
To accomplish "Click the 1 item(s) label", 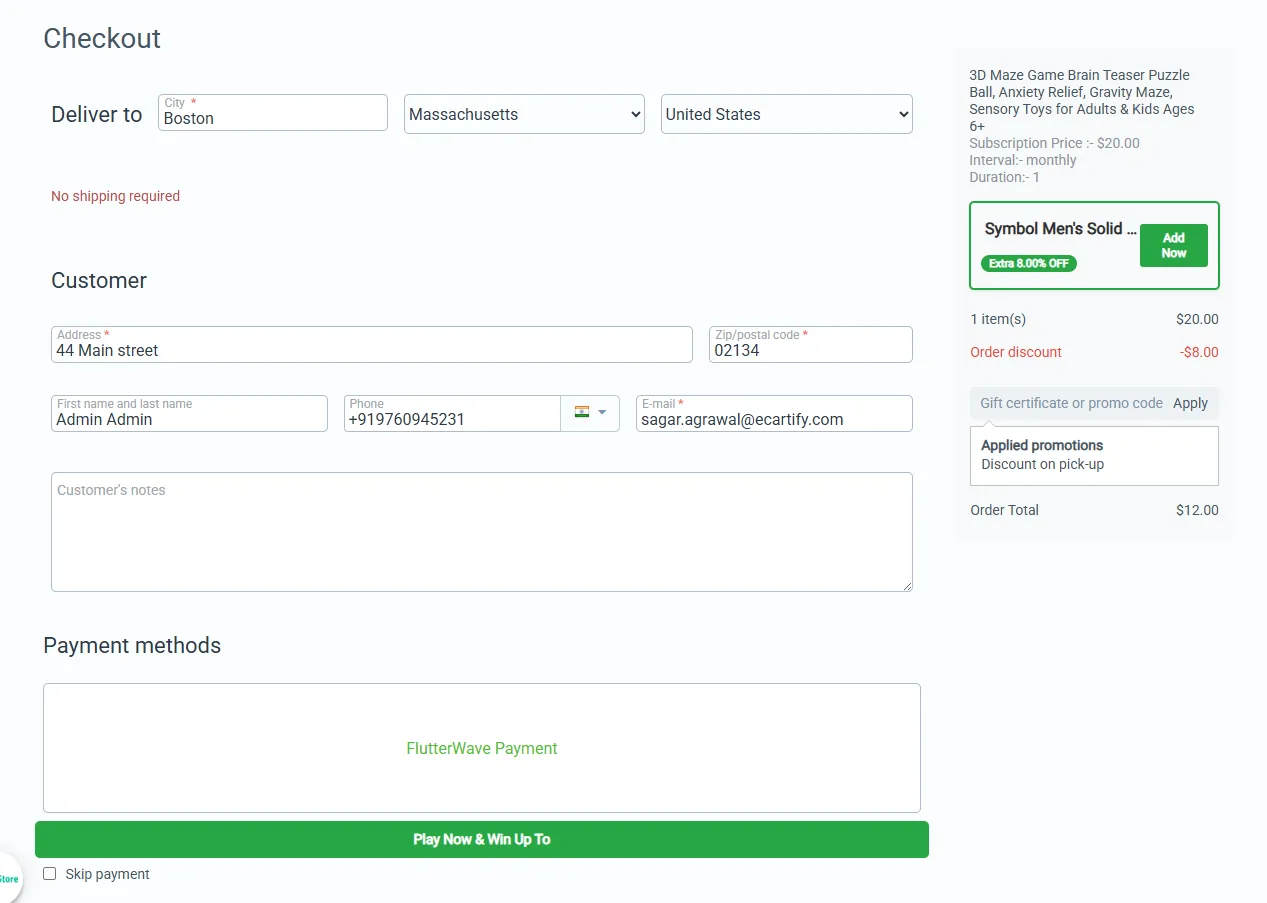I will [998, 319].
